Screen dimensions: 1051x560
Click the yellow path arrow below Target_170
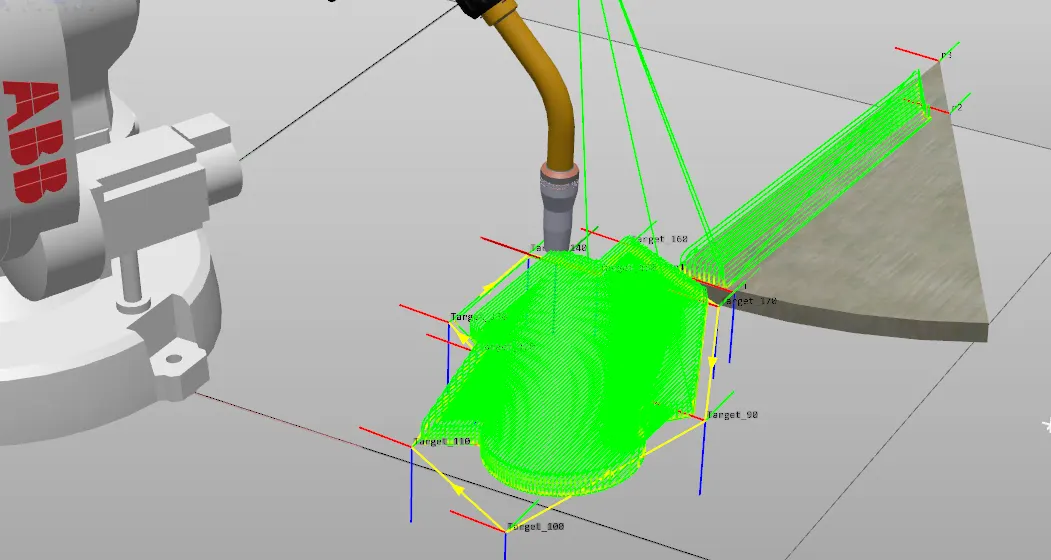point(713,362)
